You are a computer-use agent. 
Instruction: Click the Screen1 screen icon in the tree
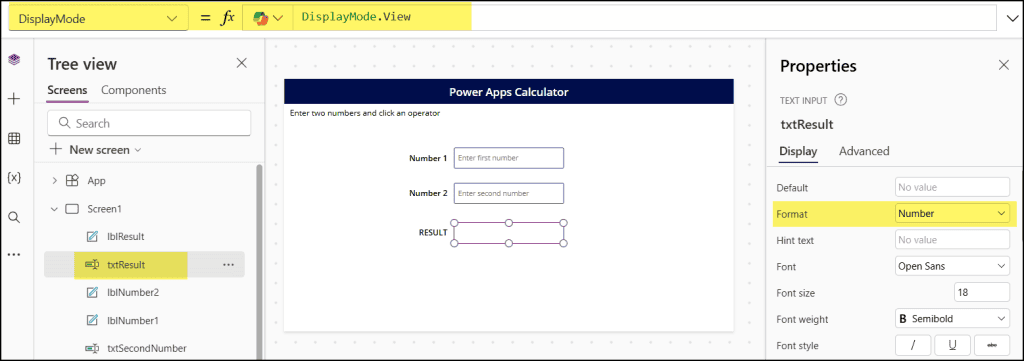(72, 209)
